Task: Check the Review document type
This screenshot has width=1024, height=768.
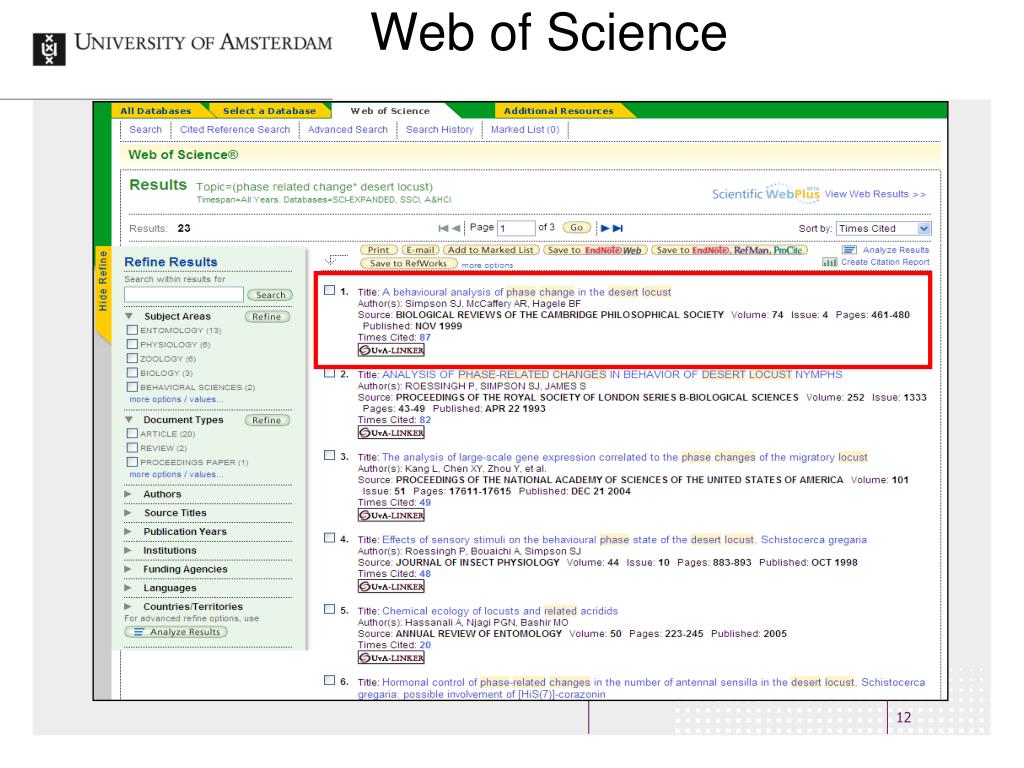Action: click(x=132, y=448)
